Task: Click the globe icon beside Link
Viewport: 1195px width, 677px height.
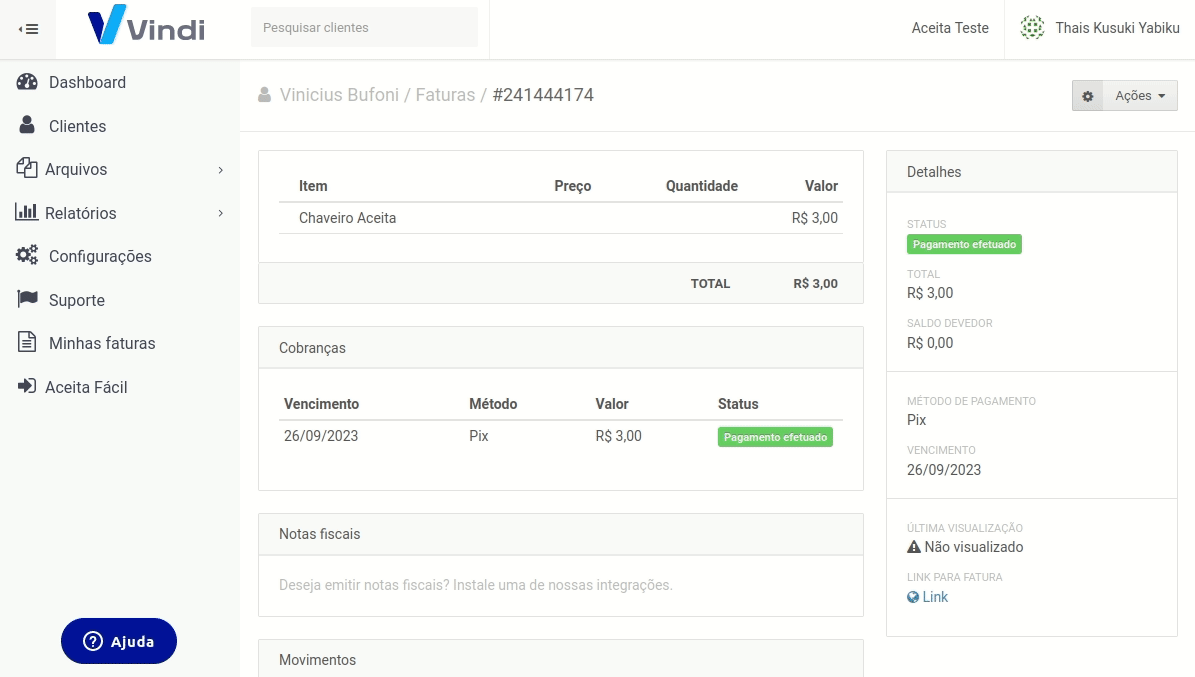Action: [x=913, y=597]
